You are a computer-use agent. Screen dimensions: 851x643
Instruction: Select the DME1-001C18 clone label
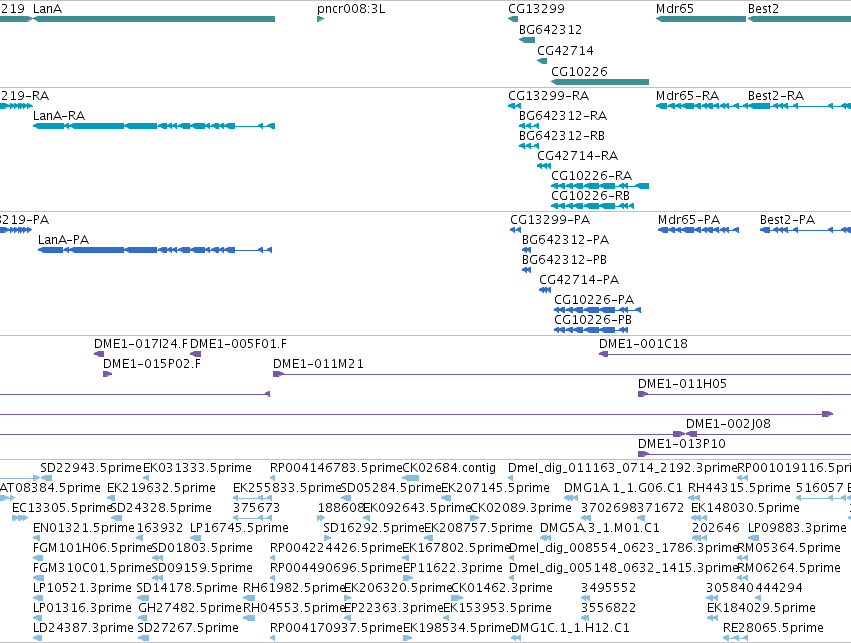point(644,344)
